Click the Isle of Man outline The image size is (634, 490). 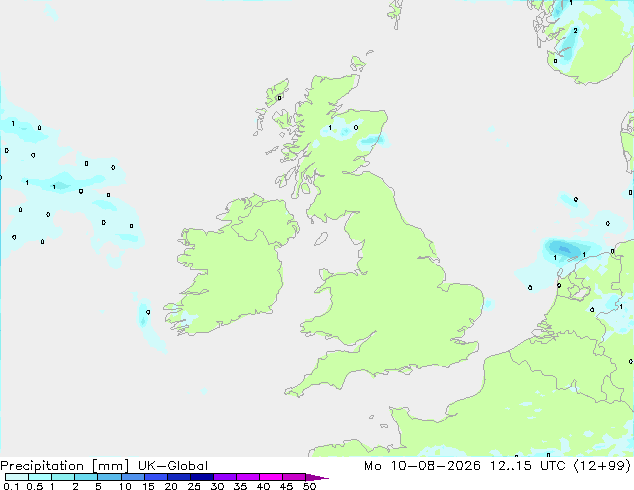[x=321, y=239]
